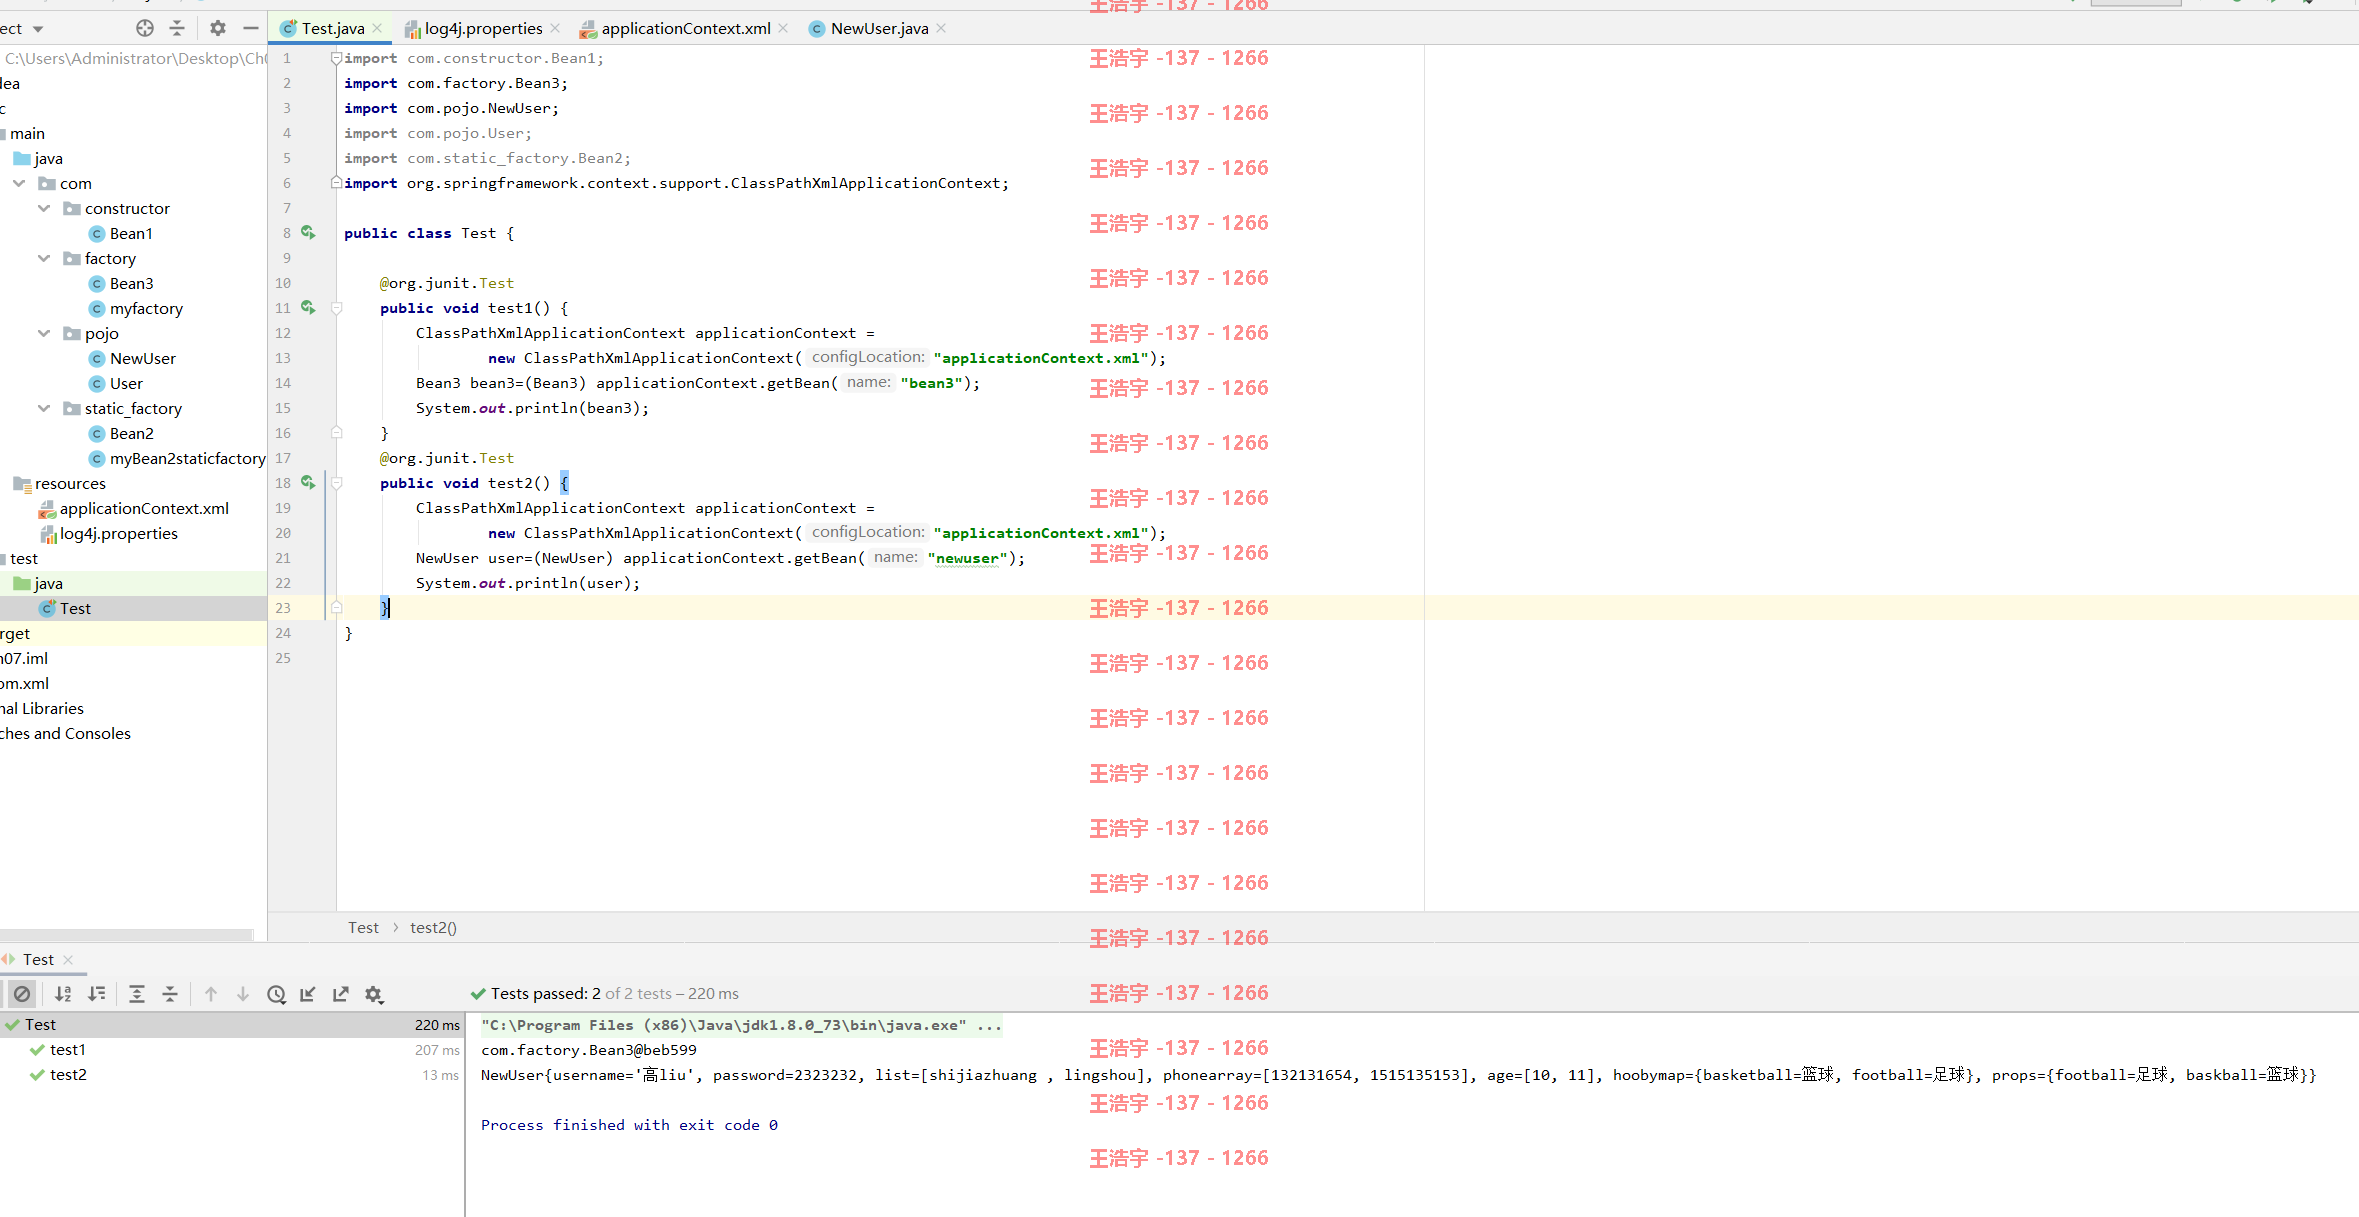Fold the test2 method at line 18
The image size is (2359, 1217).
pos(337,483)
